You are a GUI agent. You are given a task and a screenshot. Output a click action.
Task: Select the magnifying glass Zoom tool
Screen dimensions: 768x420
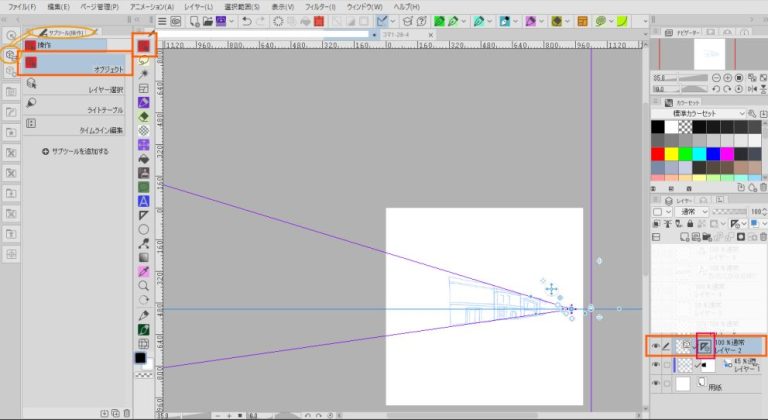pos(144,285)
